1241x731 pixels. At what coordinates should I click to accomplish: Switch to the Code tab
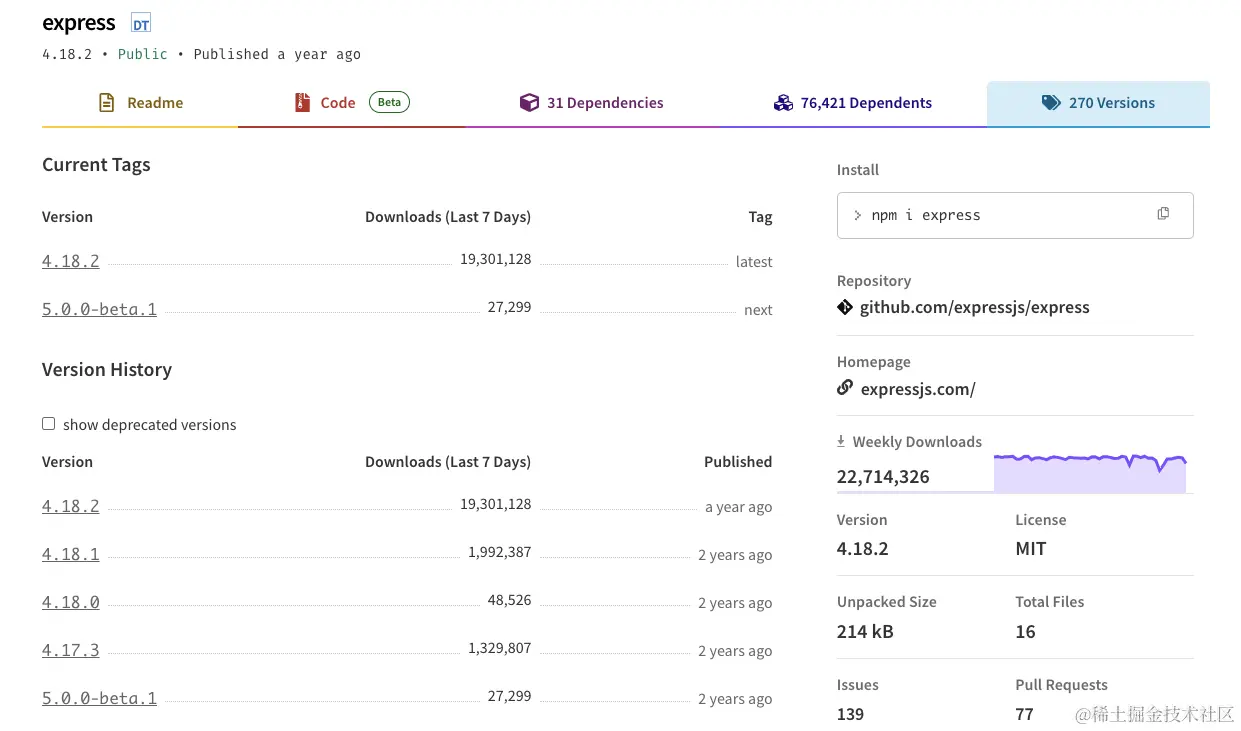click(352, 103)
